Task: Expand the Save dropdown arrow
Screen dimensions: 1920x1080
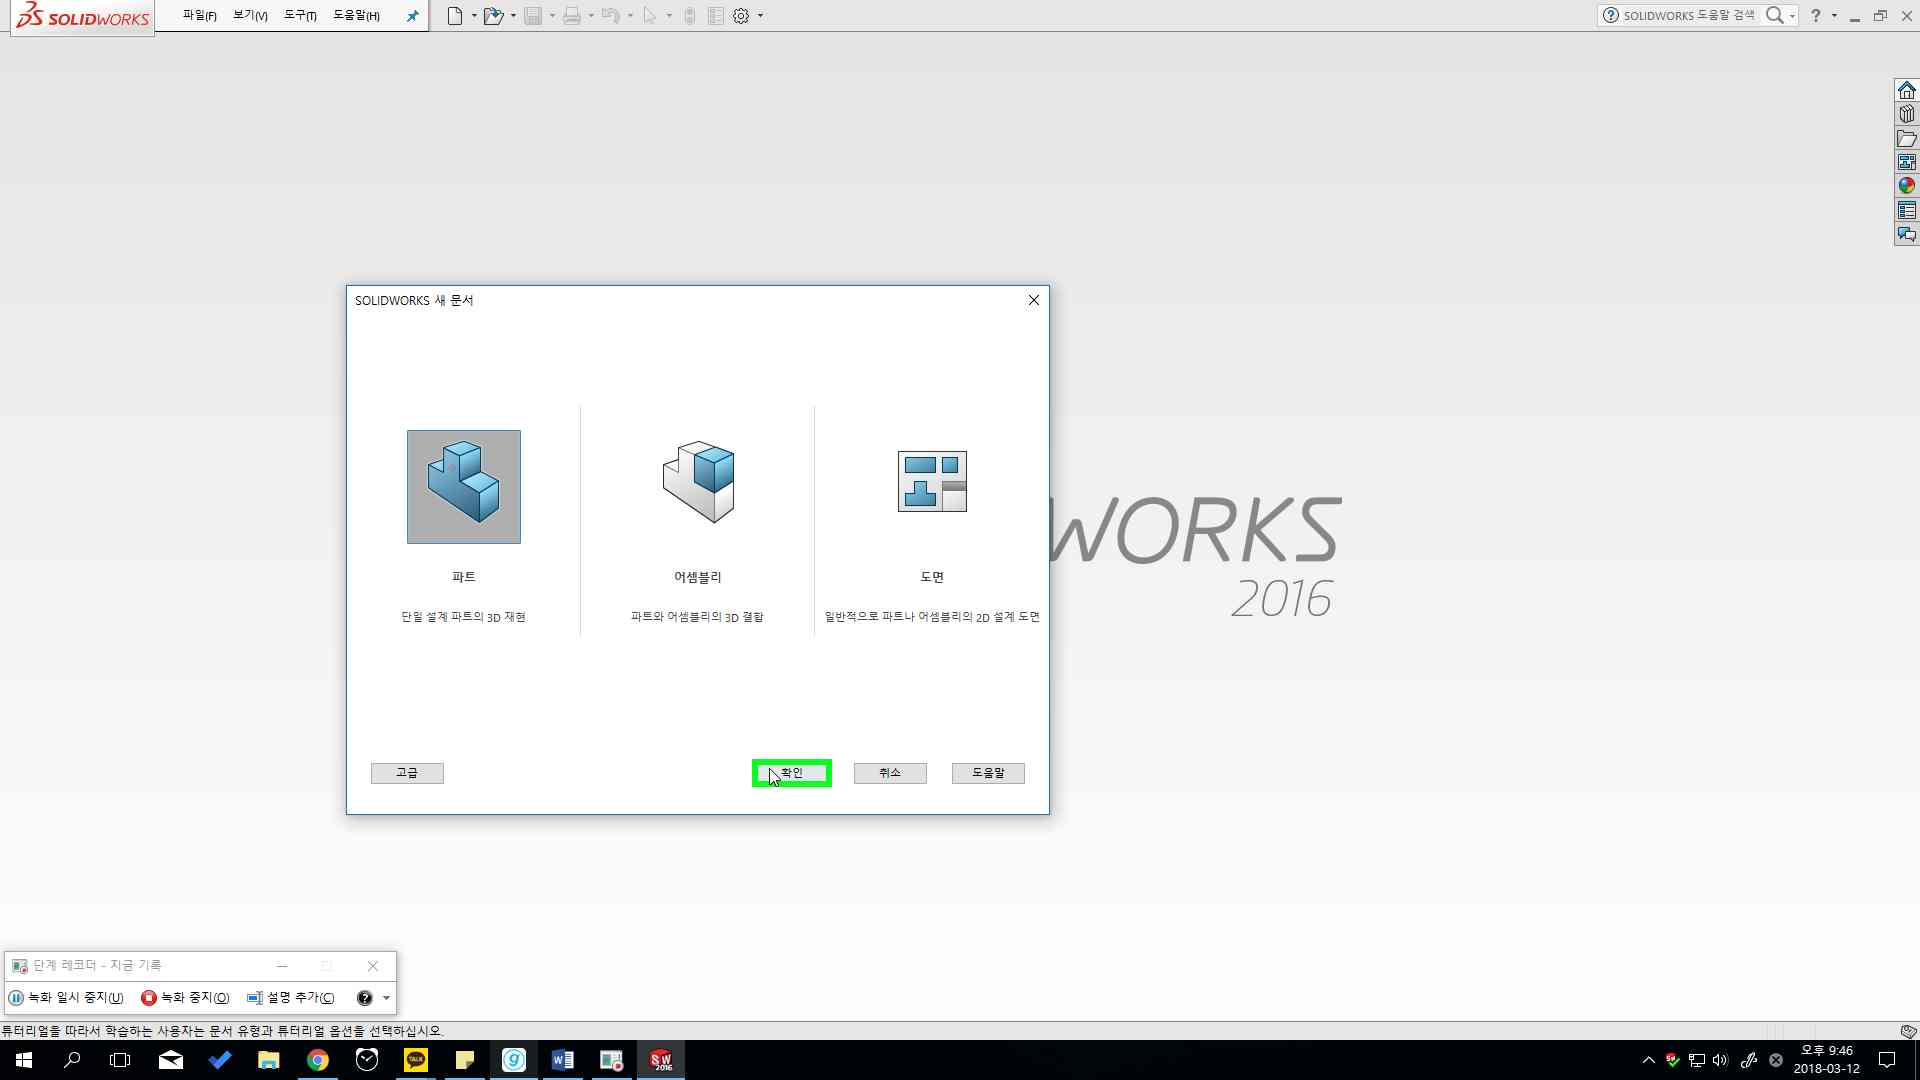Action: (x=552, y=16)
